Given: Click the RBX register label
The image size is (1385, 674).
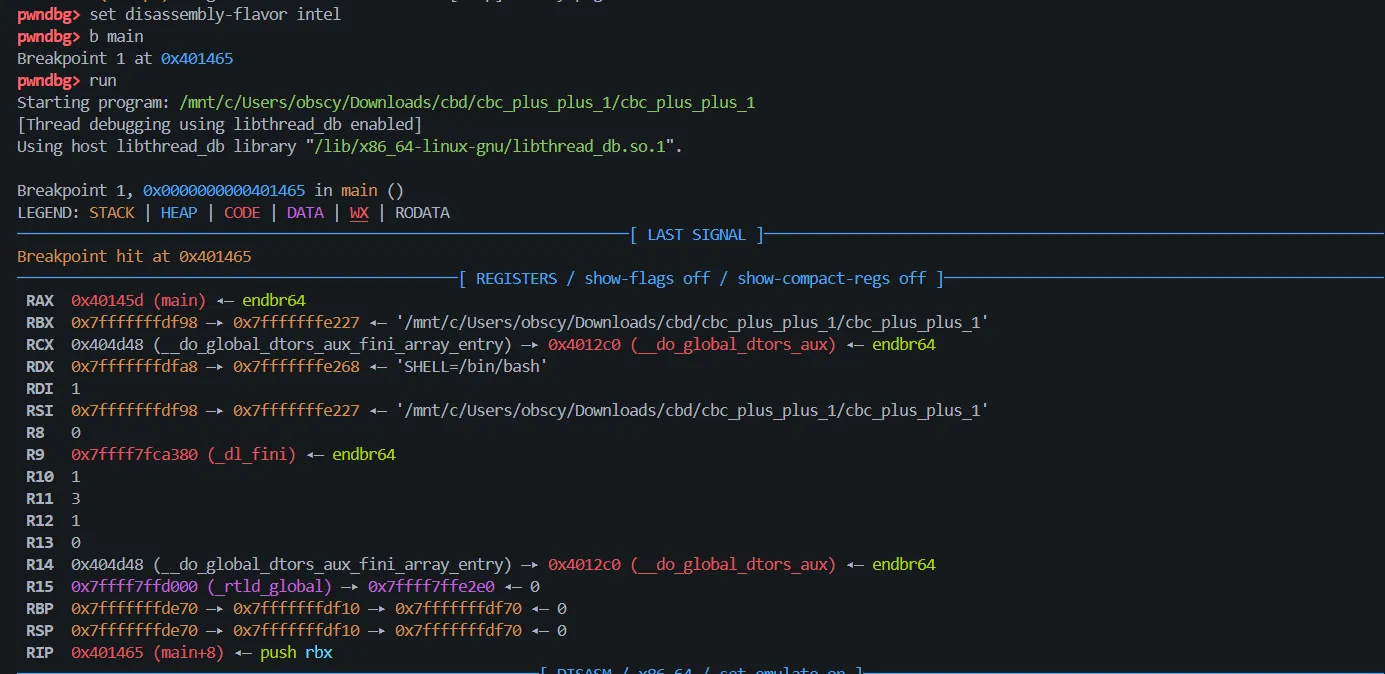Looking at the screenshot, I should click(40, 323).
